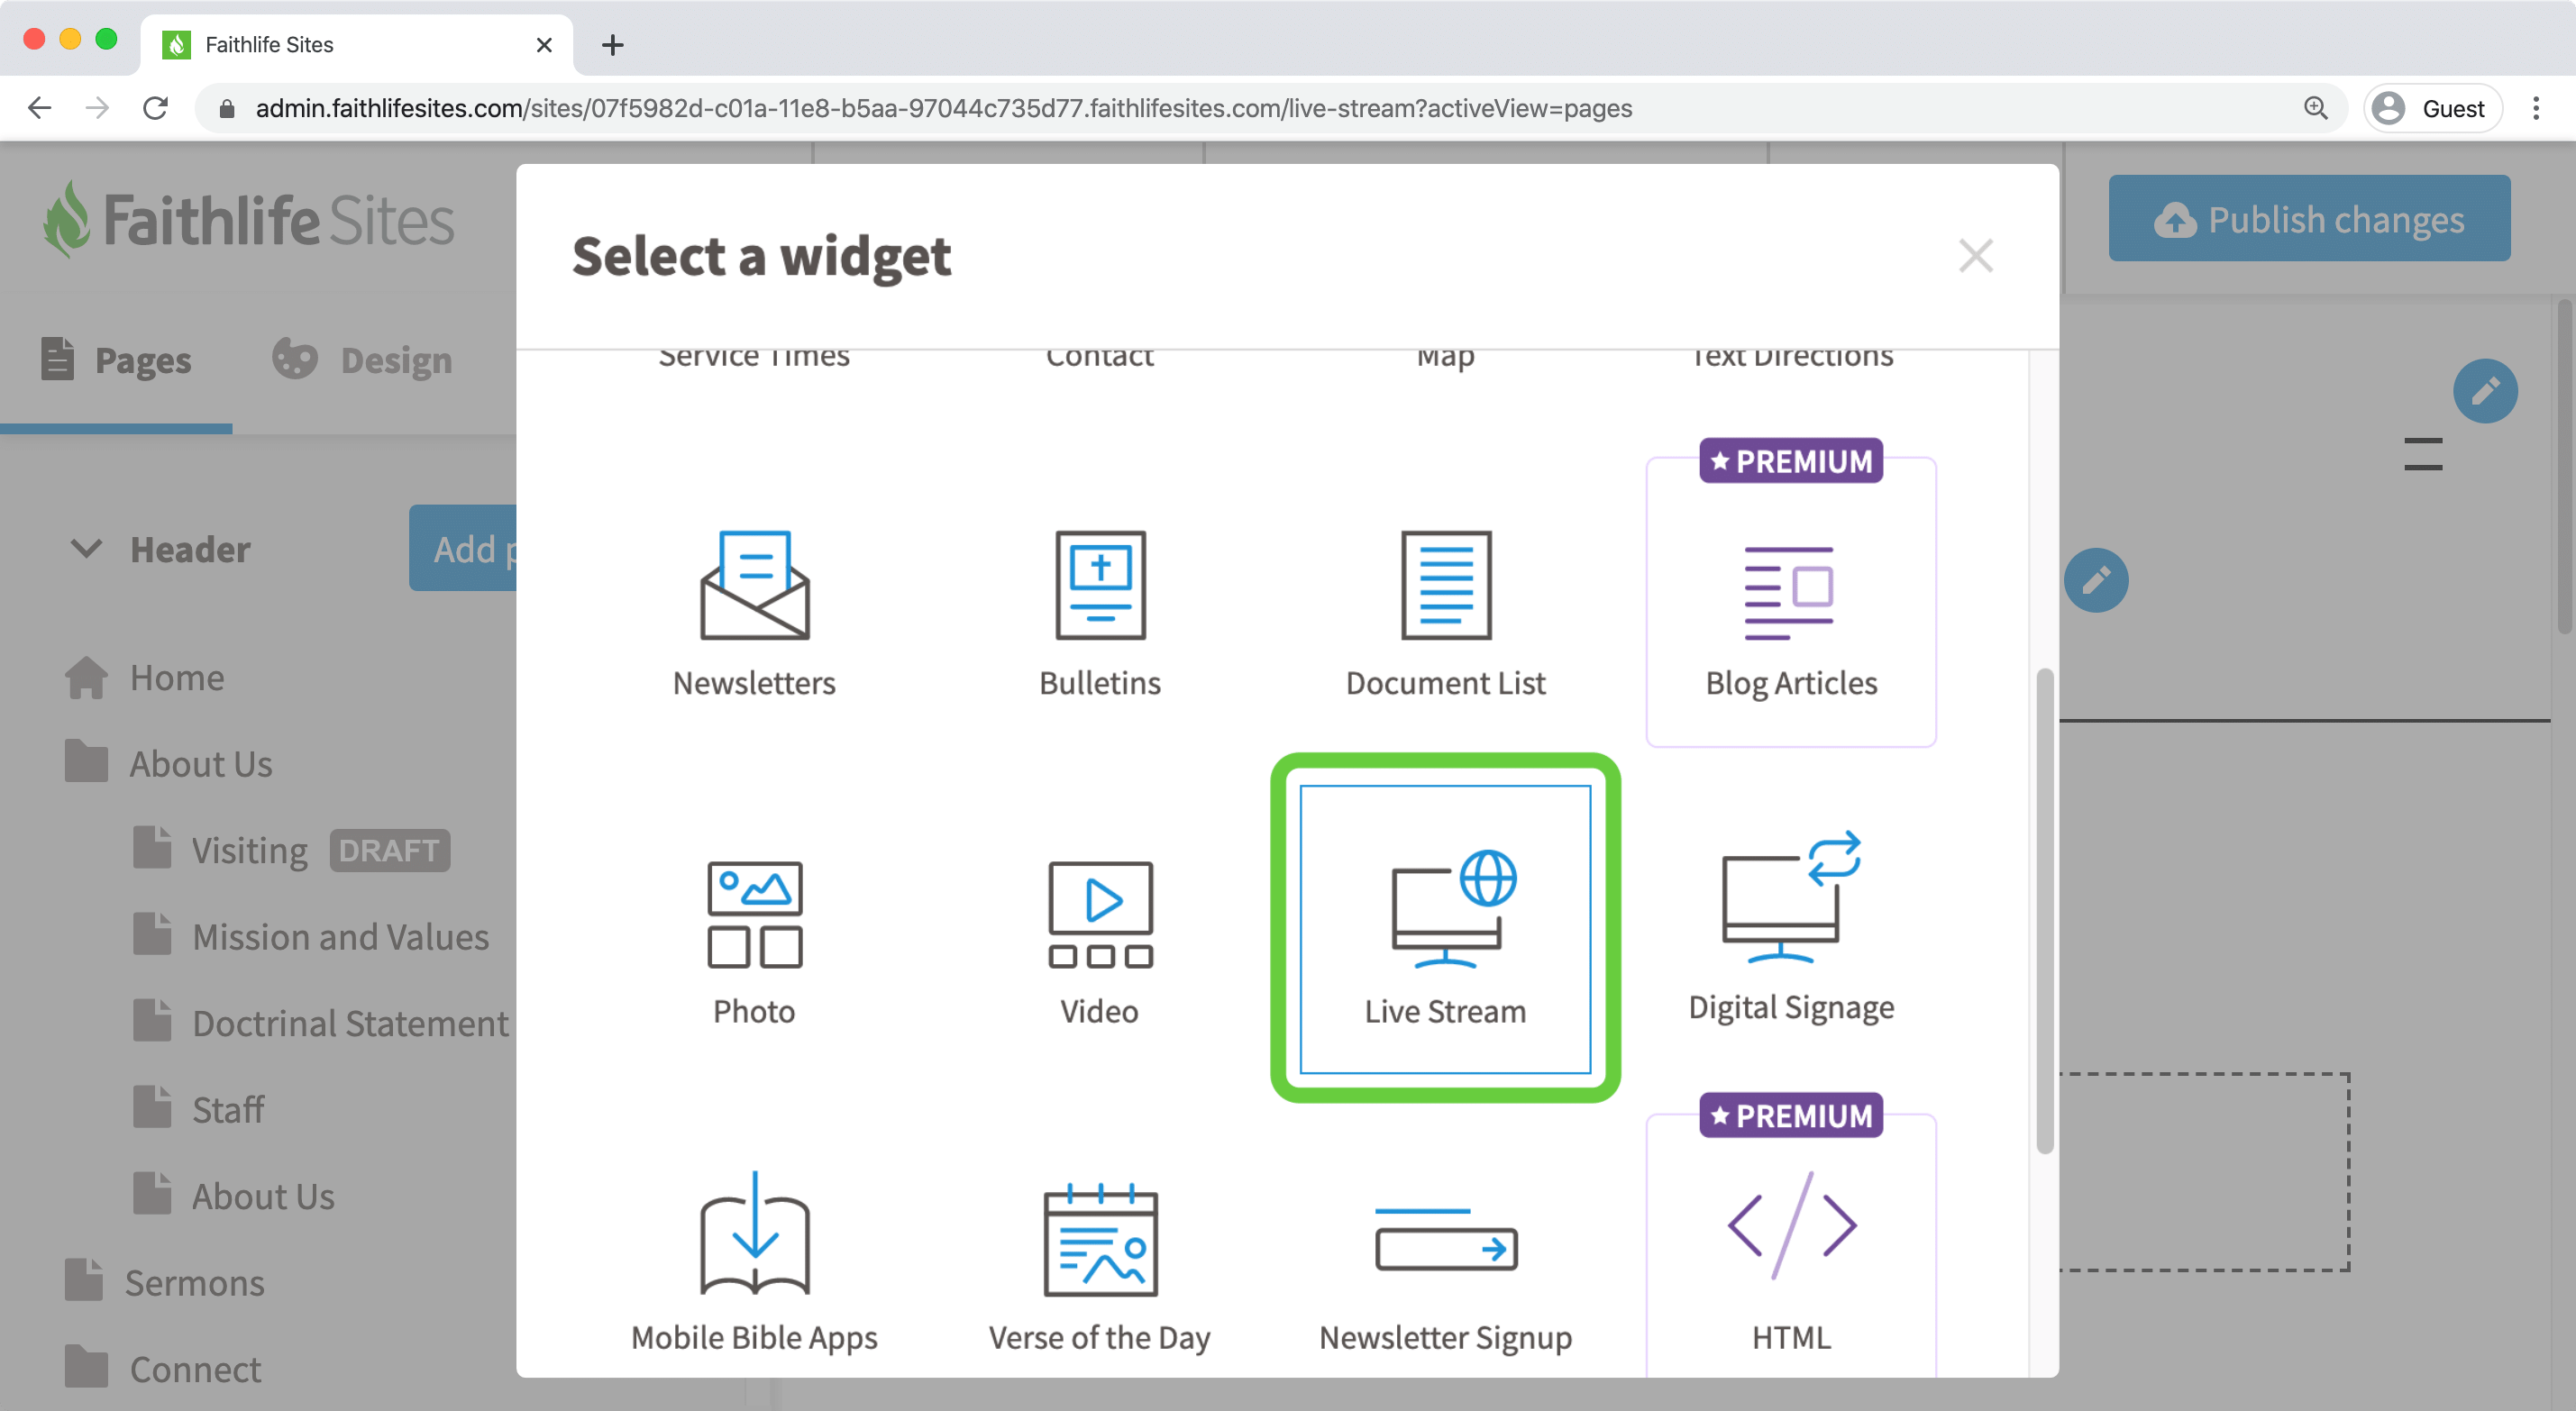
Task: Pick the premium Blog Articles widget
Action: (x=1791, y=602)
